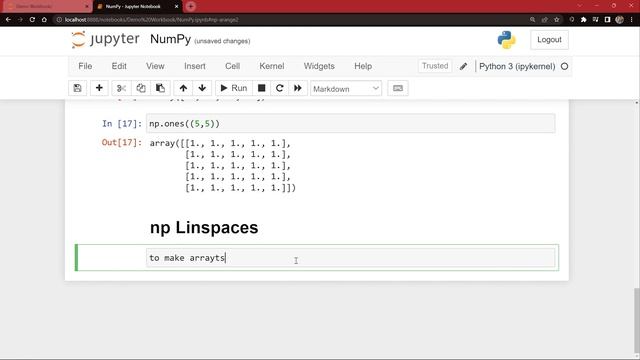Run the selected cell

[x=233, y=88]
